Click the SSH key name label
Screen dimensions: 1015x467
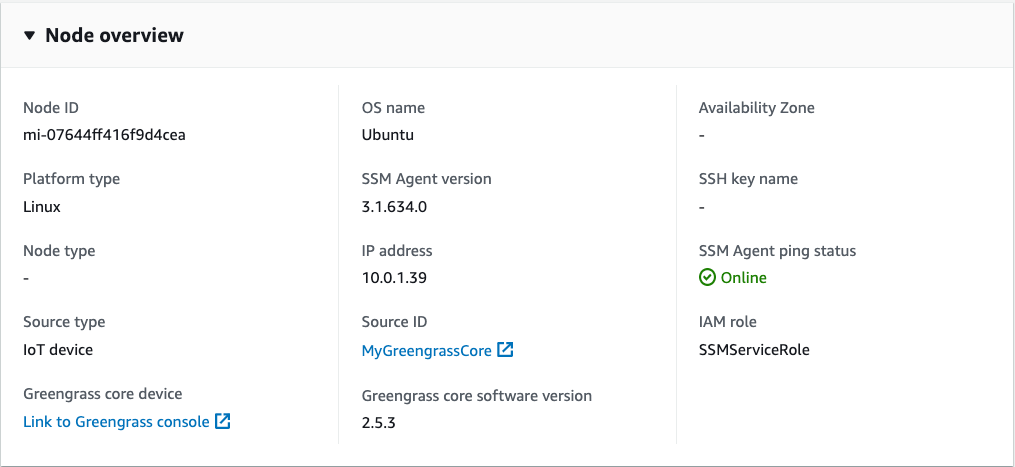tap(748, 179)
